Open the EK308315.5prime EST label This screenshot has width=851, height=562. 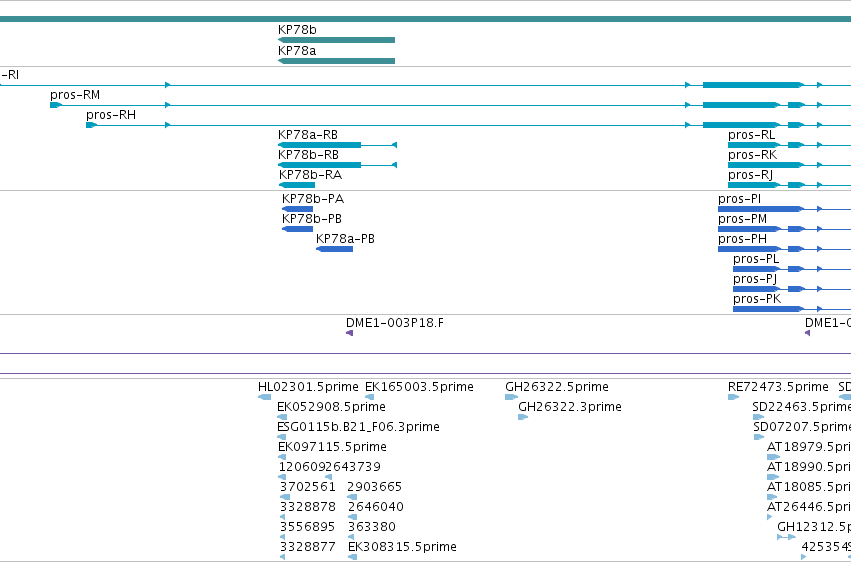click(402, 547)
